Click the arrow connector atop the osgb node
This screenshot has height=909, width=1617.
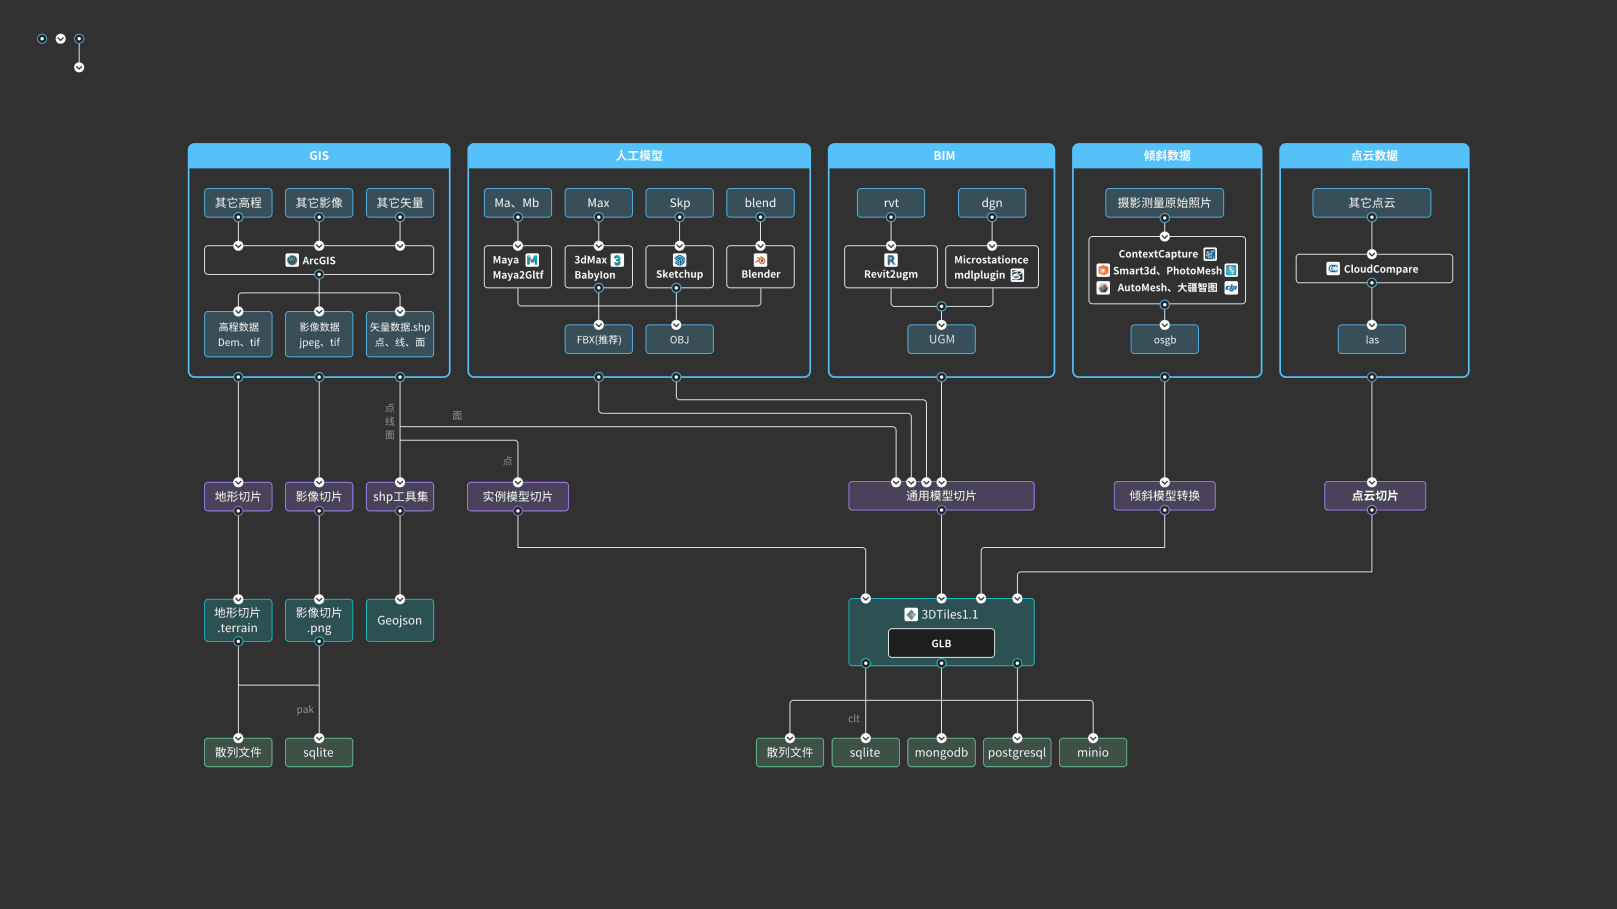point(1164,325)
